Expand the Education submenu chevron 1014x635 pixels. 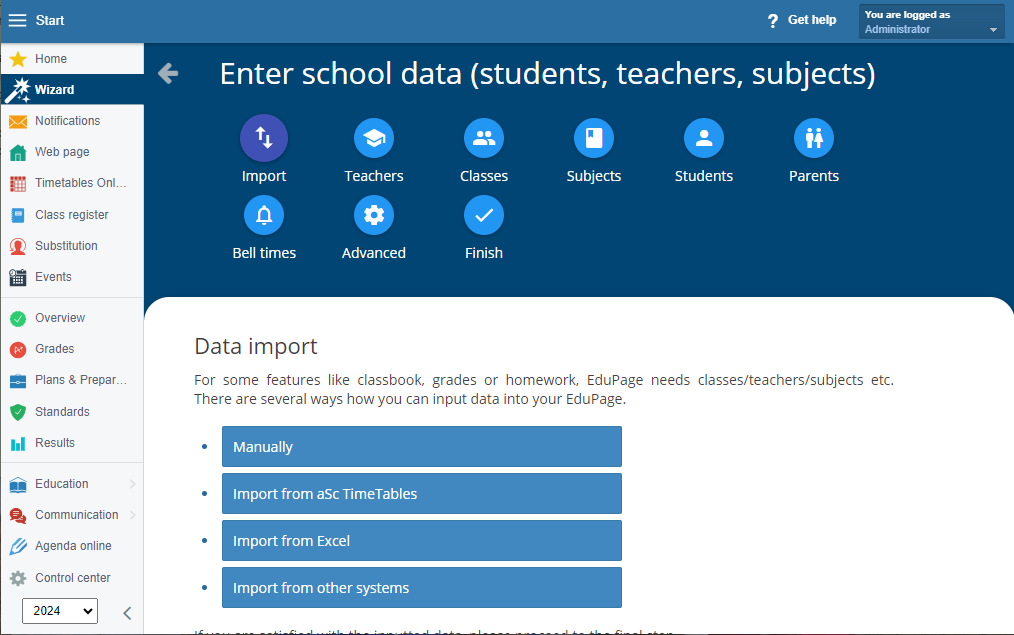pos(133,484)
